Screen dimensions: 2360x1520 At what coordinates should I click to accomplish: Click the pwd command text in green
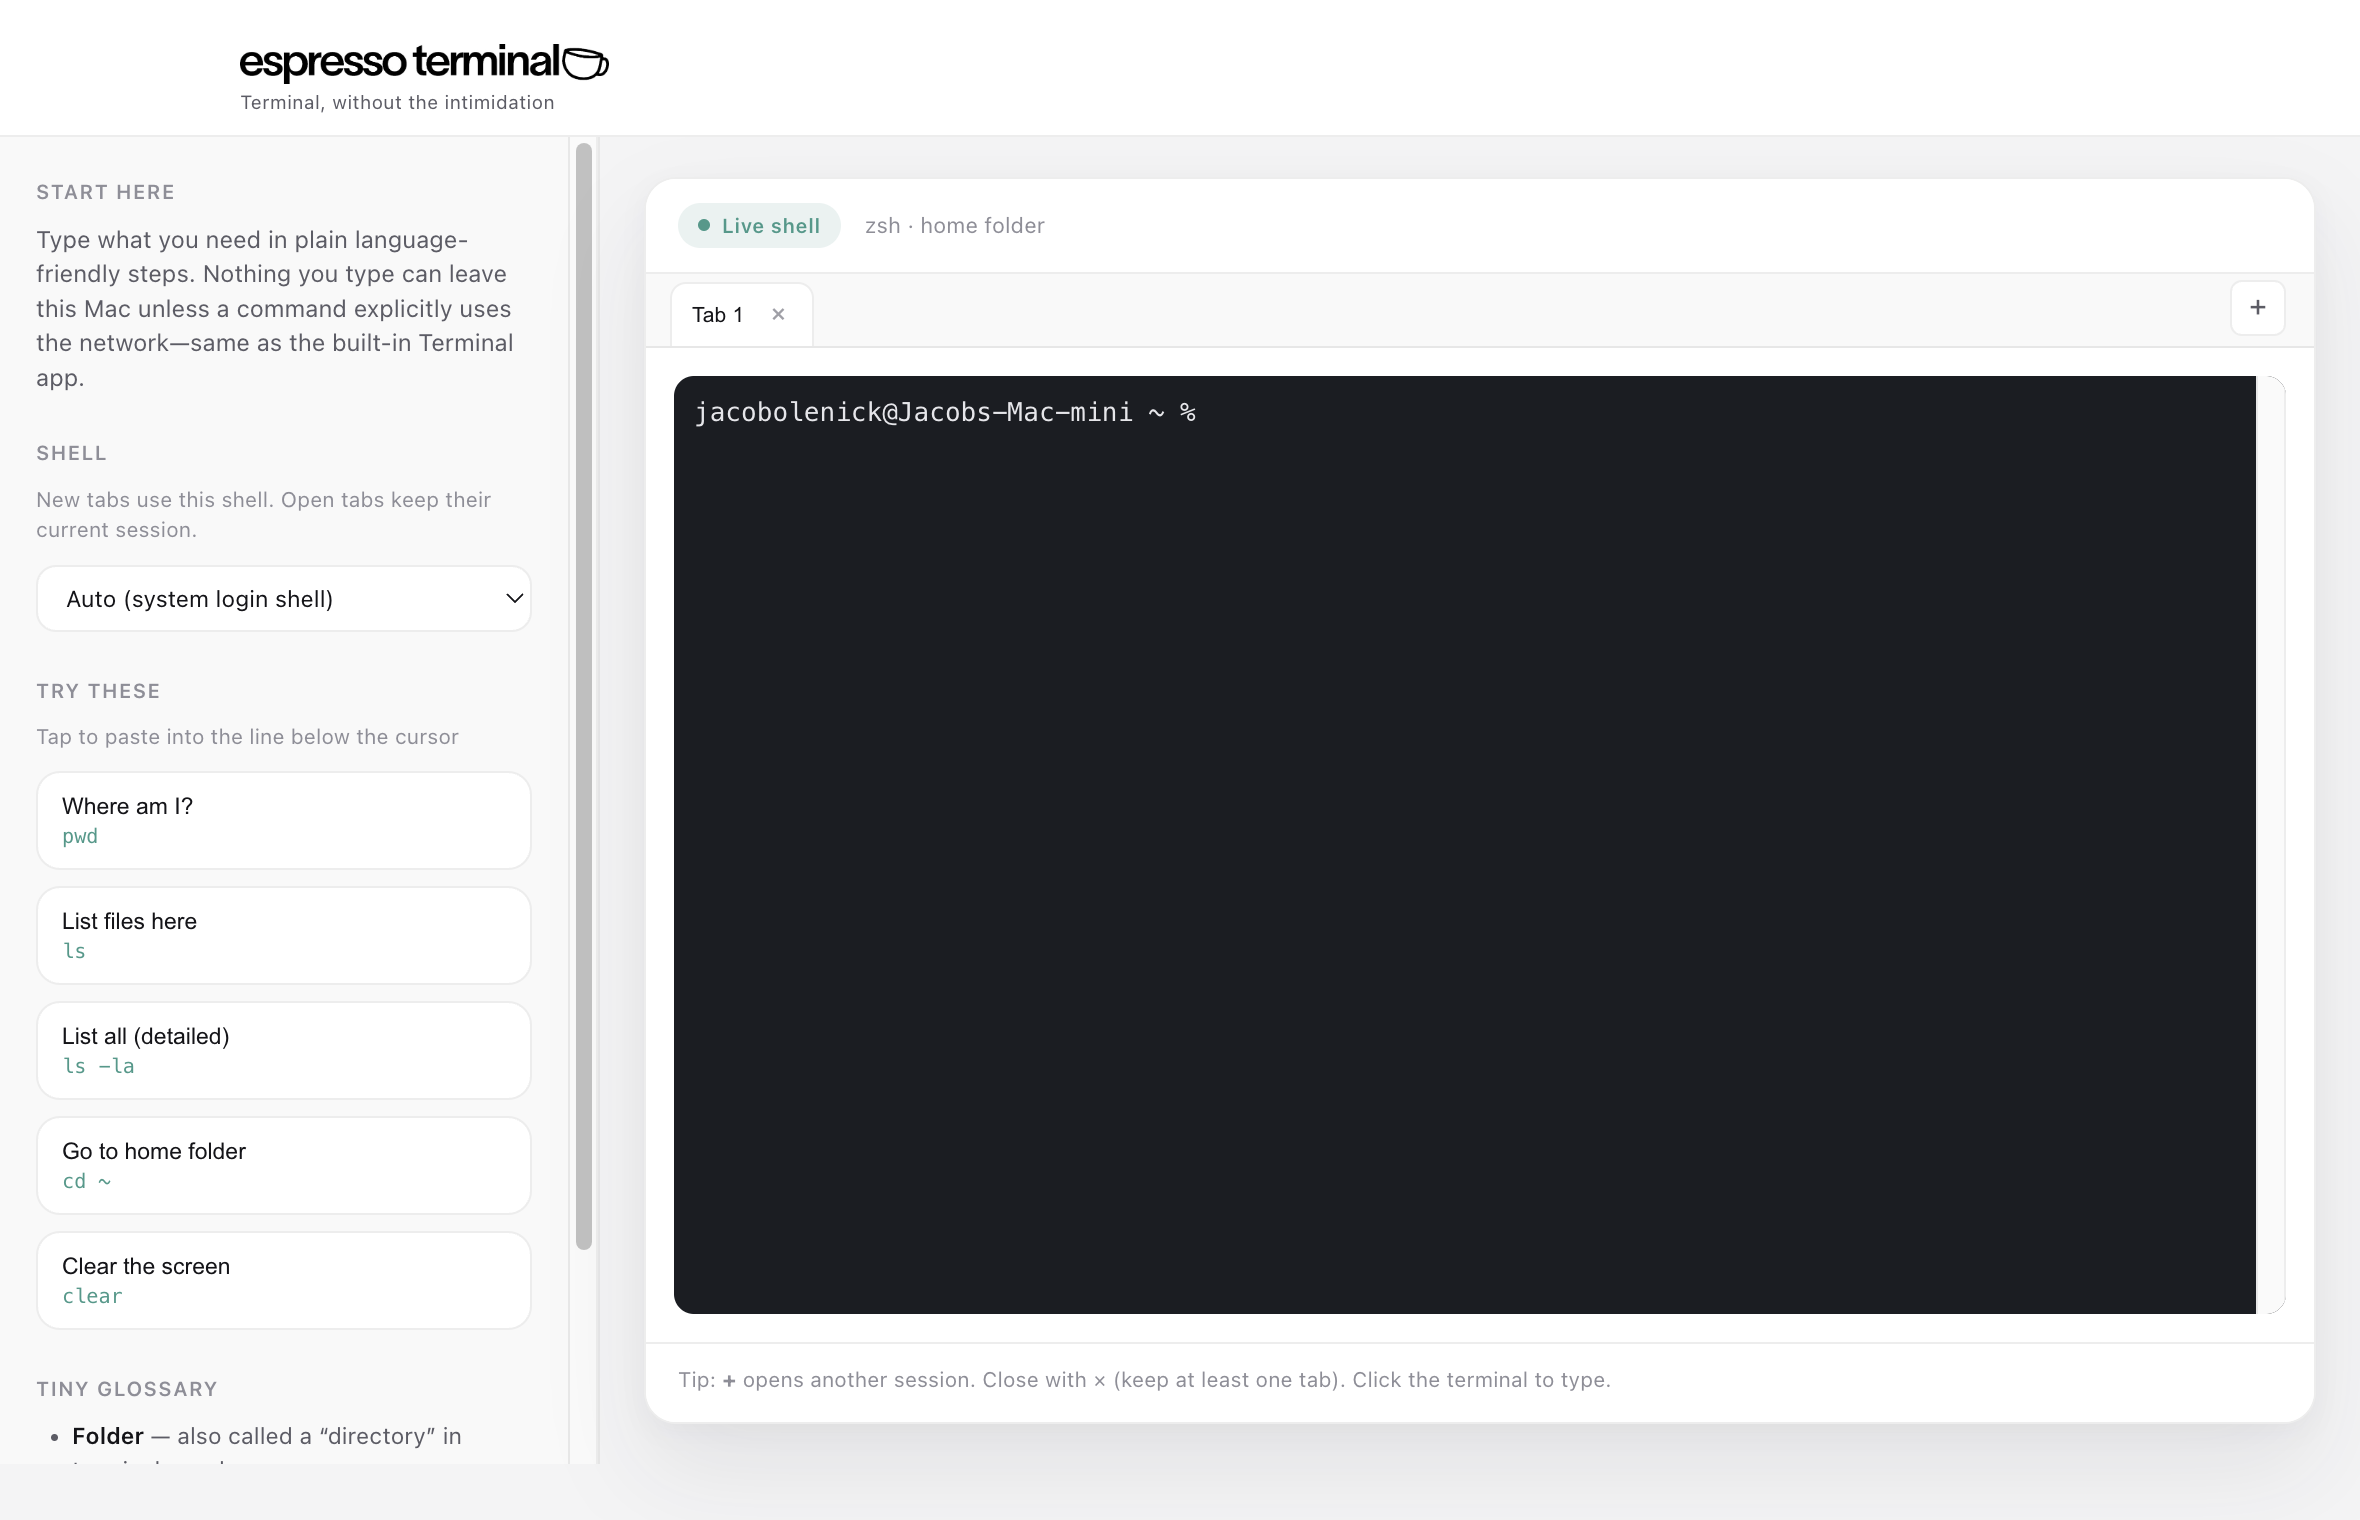point(79,837)
